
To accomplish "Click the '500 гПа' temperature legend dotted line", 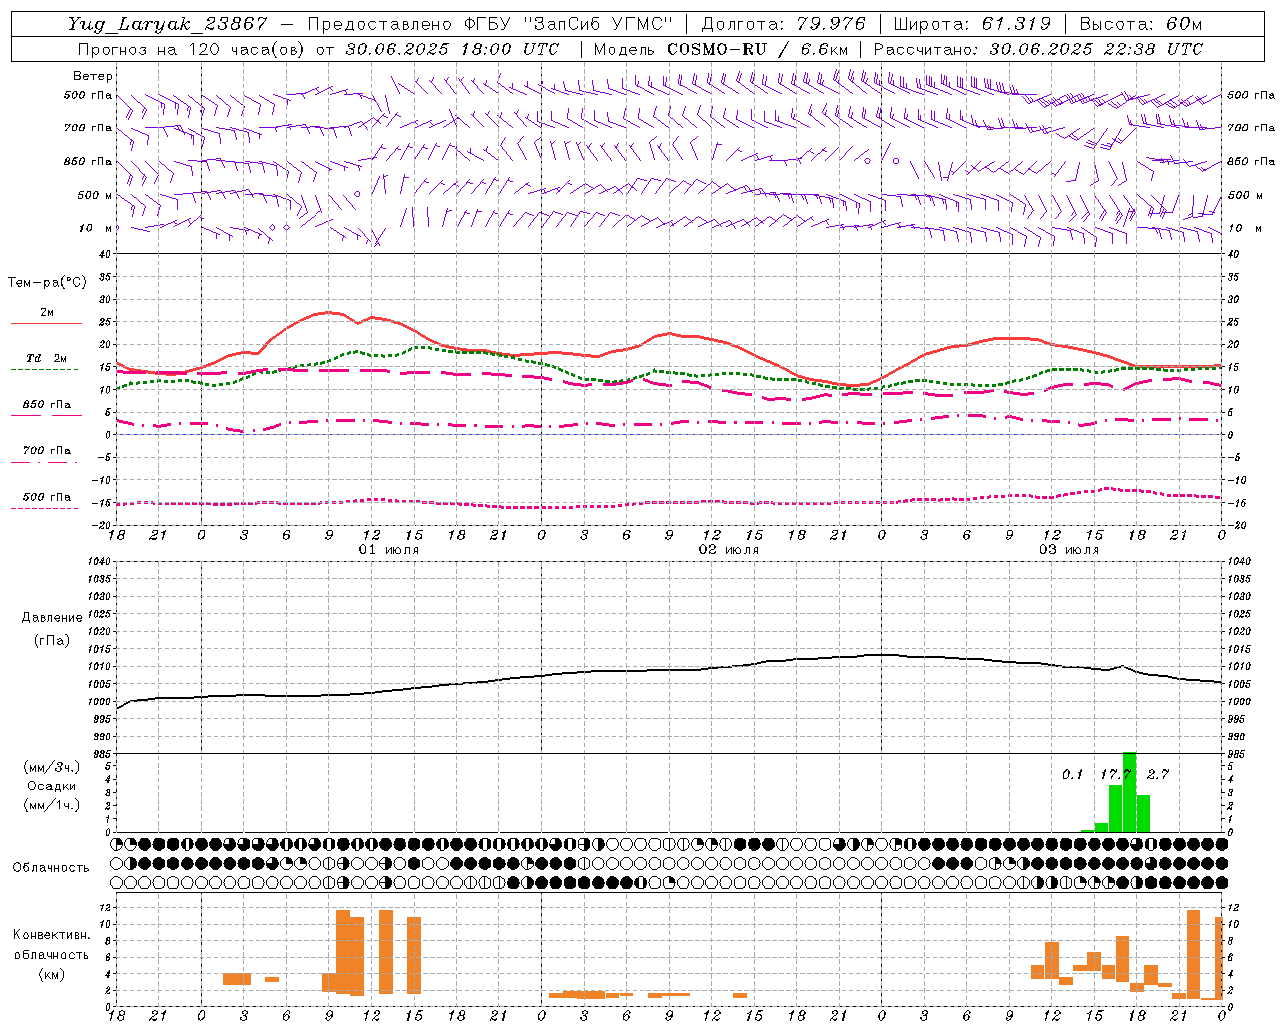I will [44, 508].
